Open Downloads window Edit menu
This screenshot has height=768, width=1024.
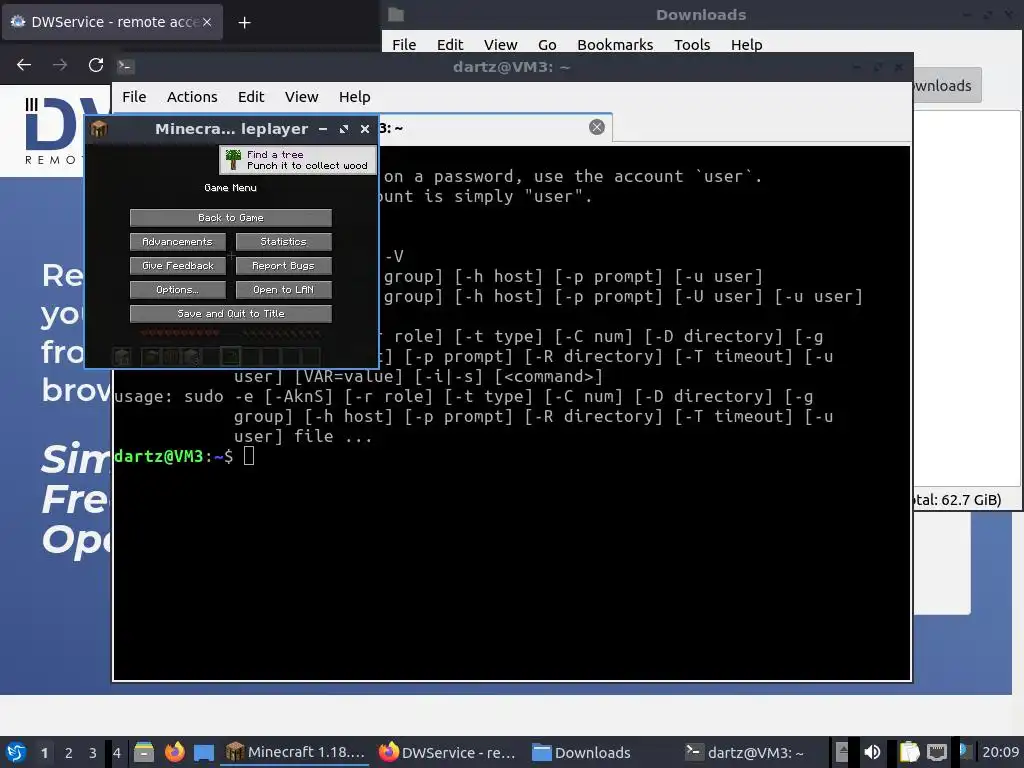tap(450, 44)
